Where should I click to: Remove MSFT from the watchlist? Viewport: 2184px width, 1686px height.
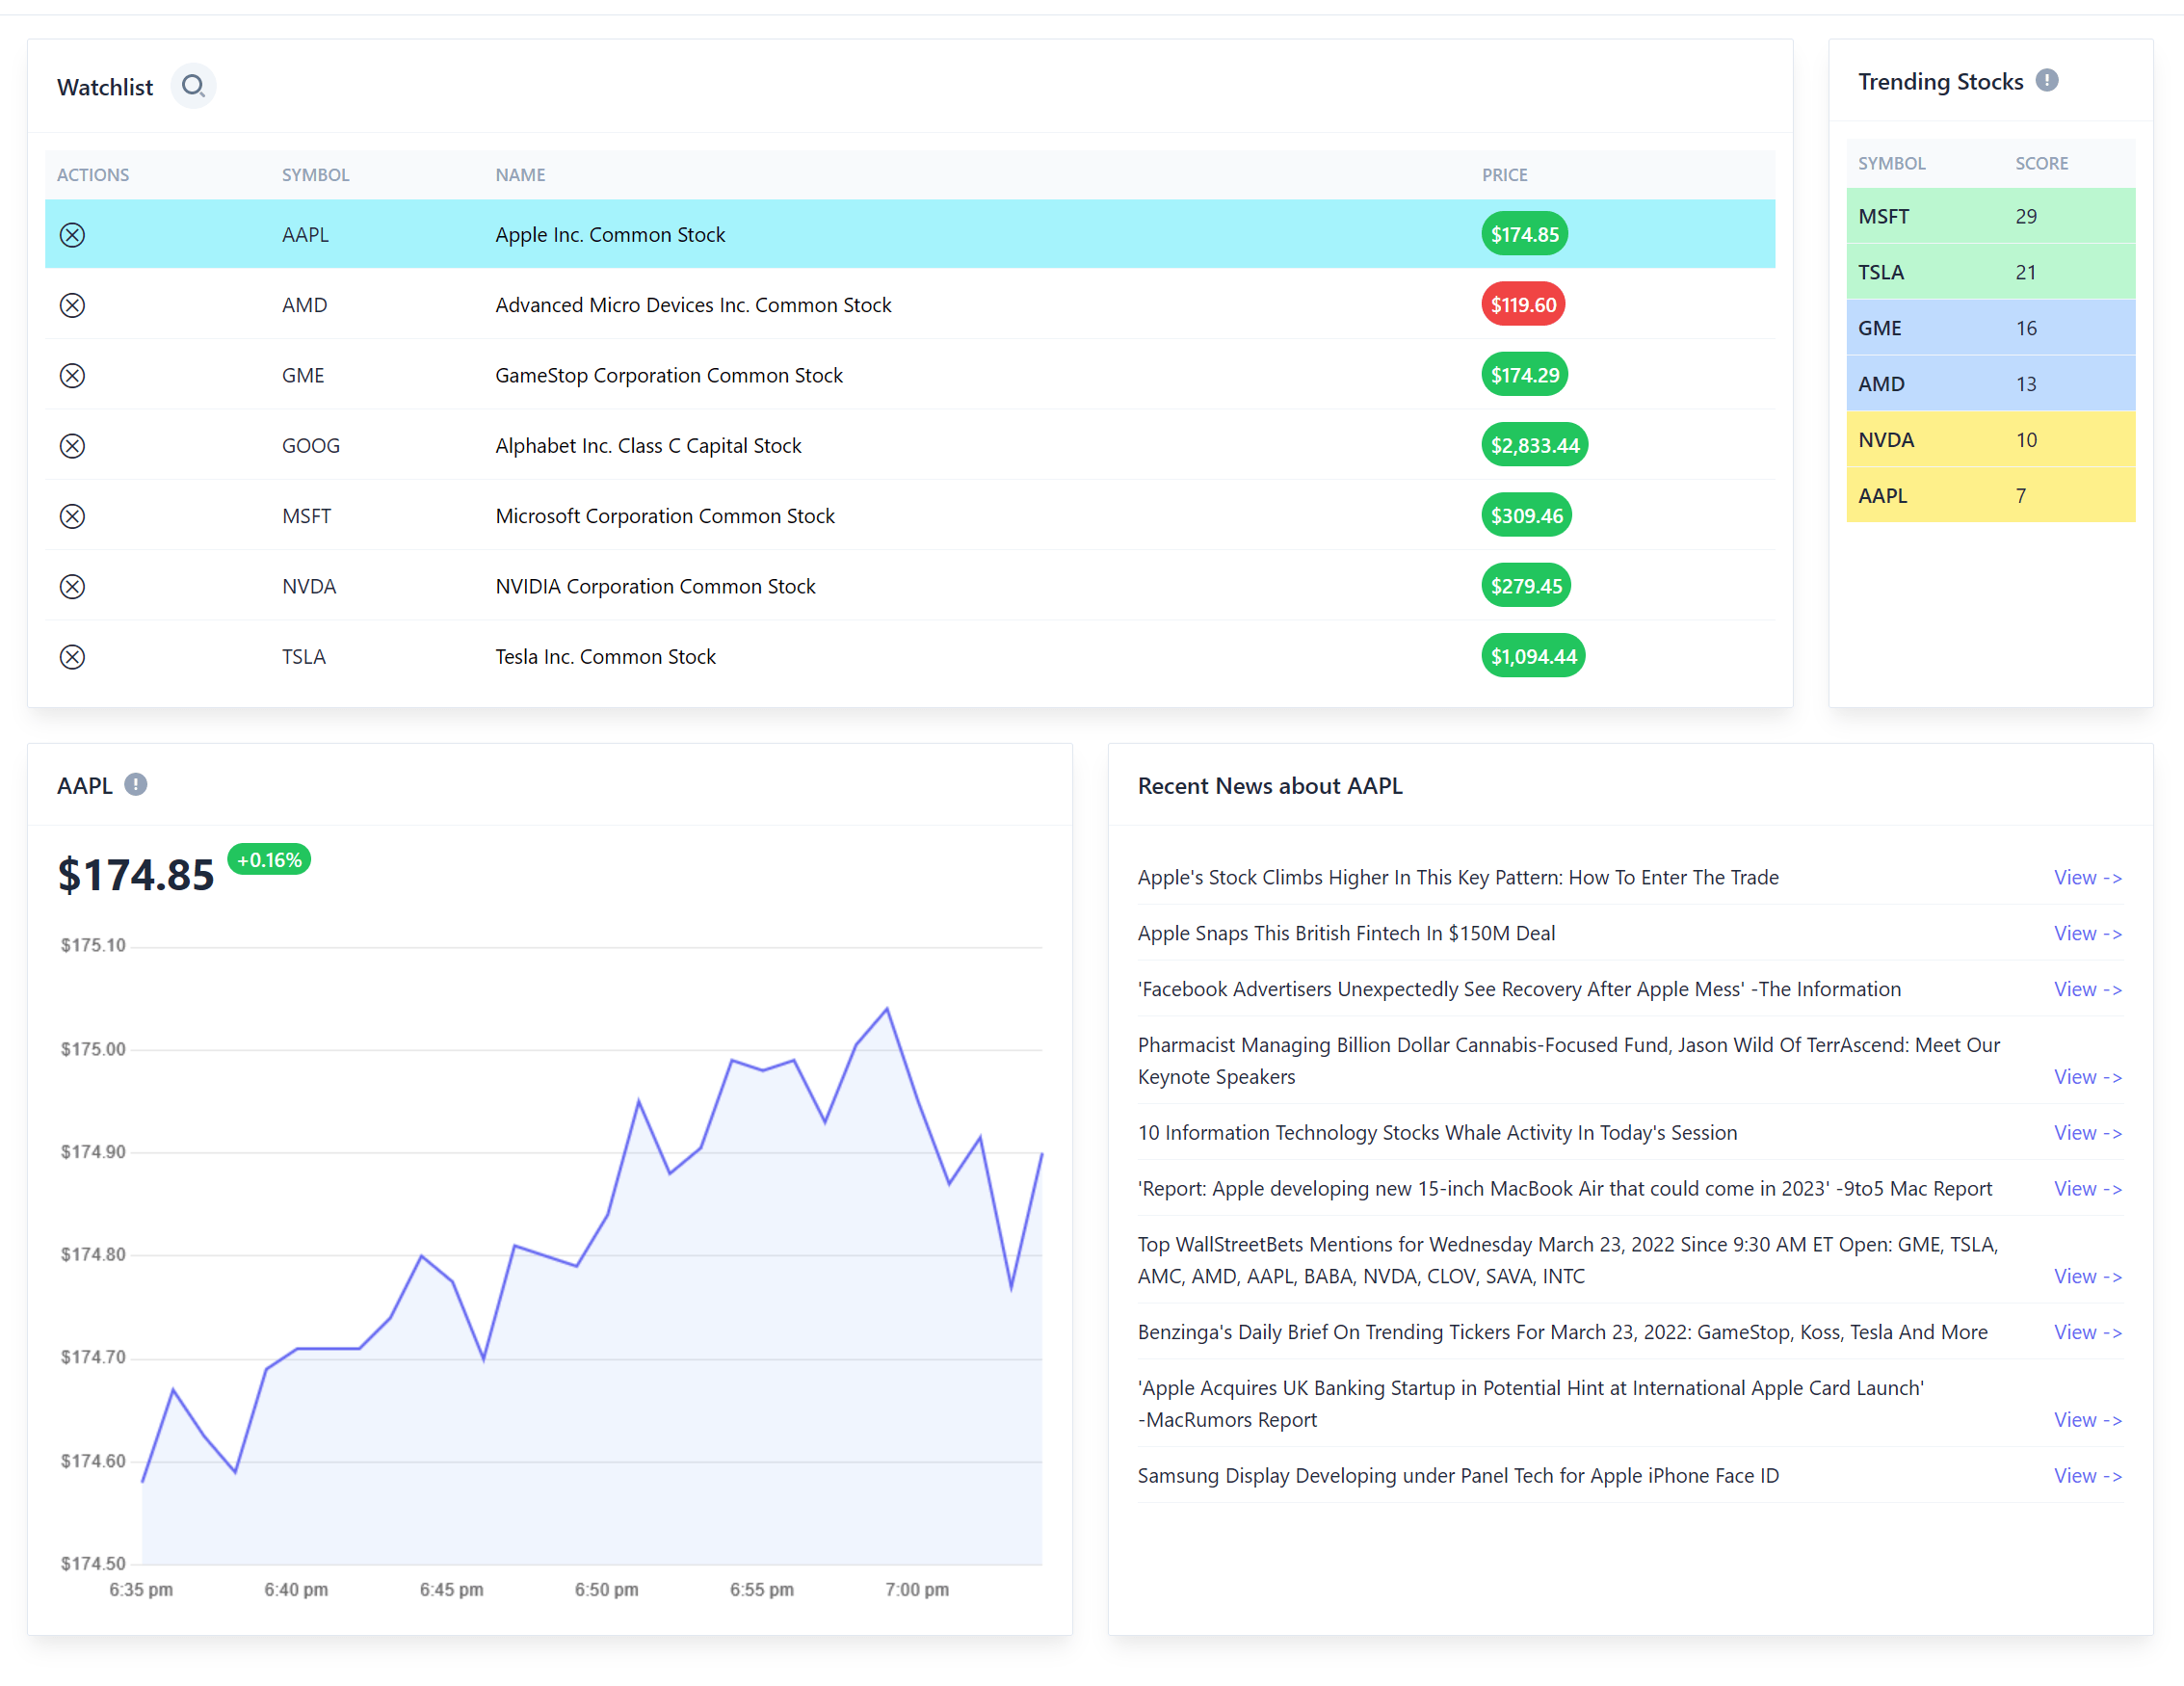click(72, 516)
